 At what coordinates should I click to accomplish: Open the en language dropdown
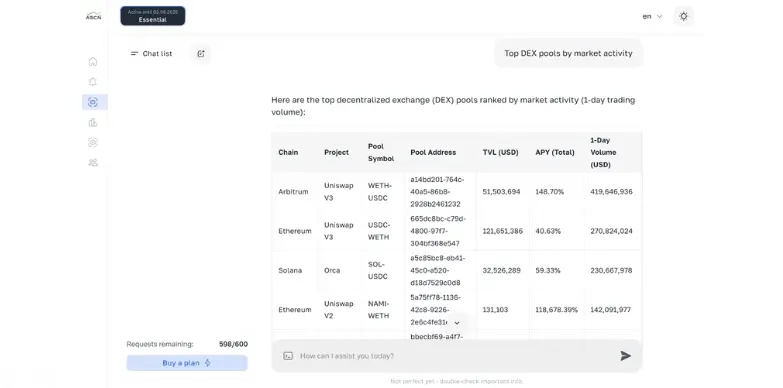[652, 16]
